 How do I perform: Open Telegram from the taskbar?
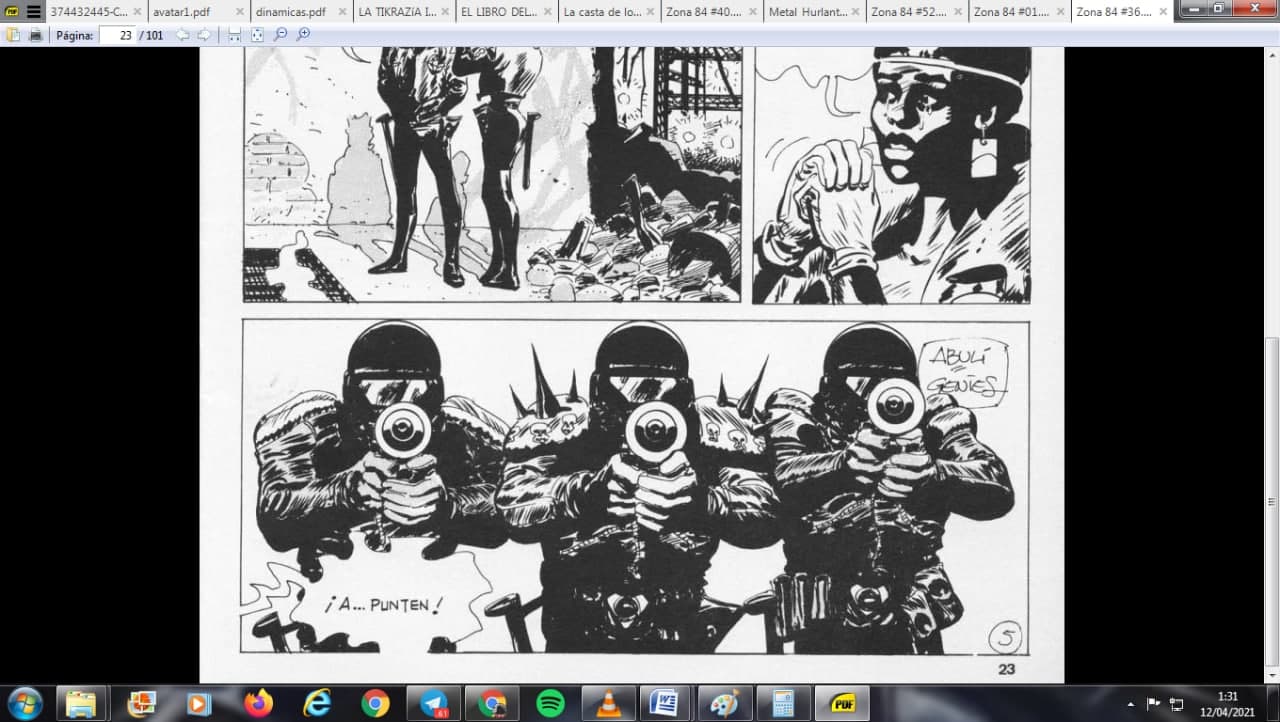(434, 703)
